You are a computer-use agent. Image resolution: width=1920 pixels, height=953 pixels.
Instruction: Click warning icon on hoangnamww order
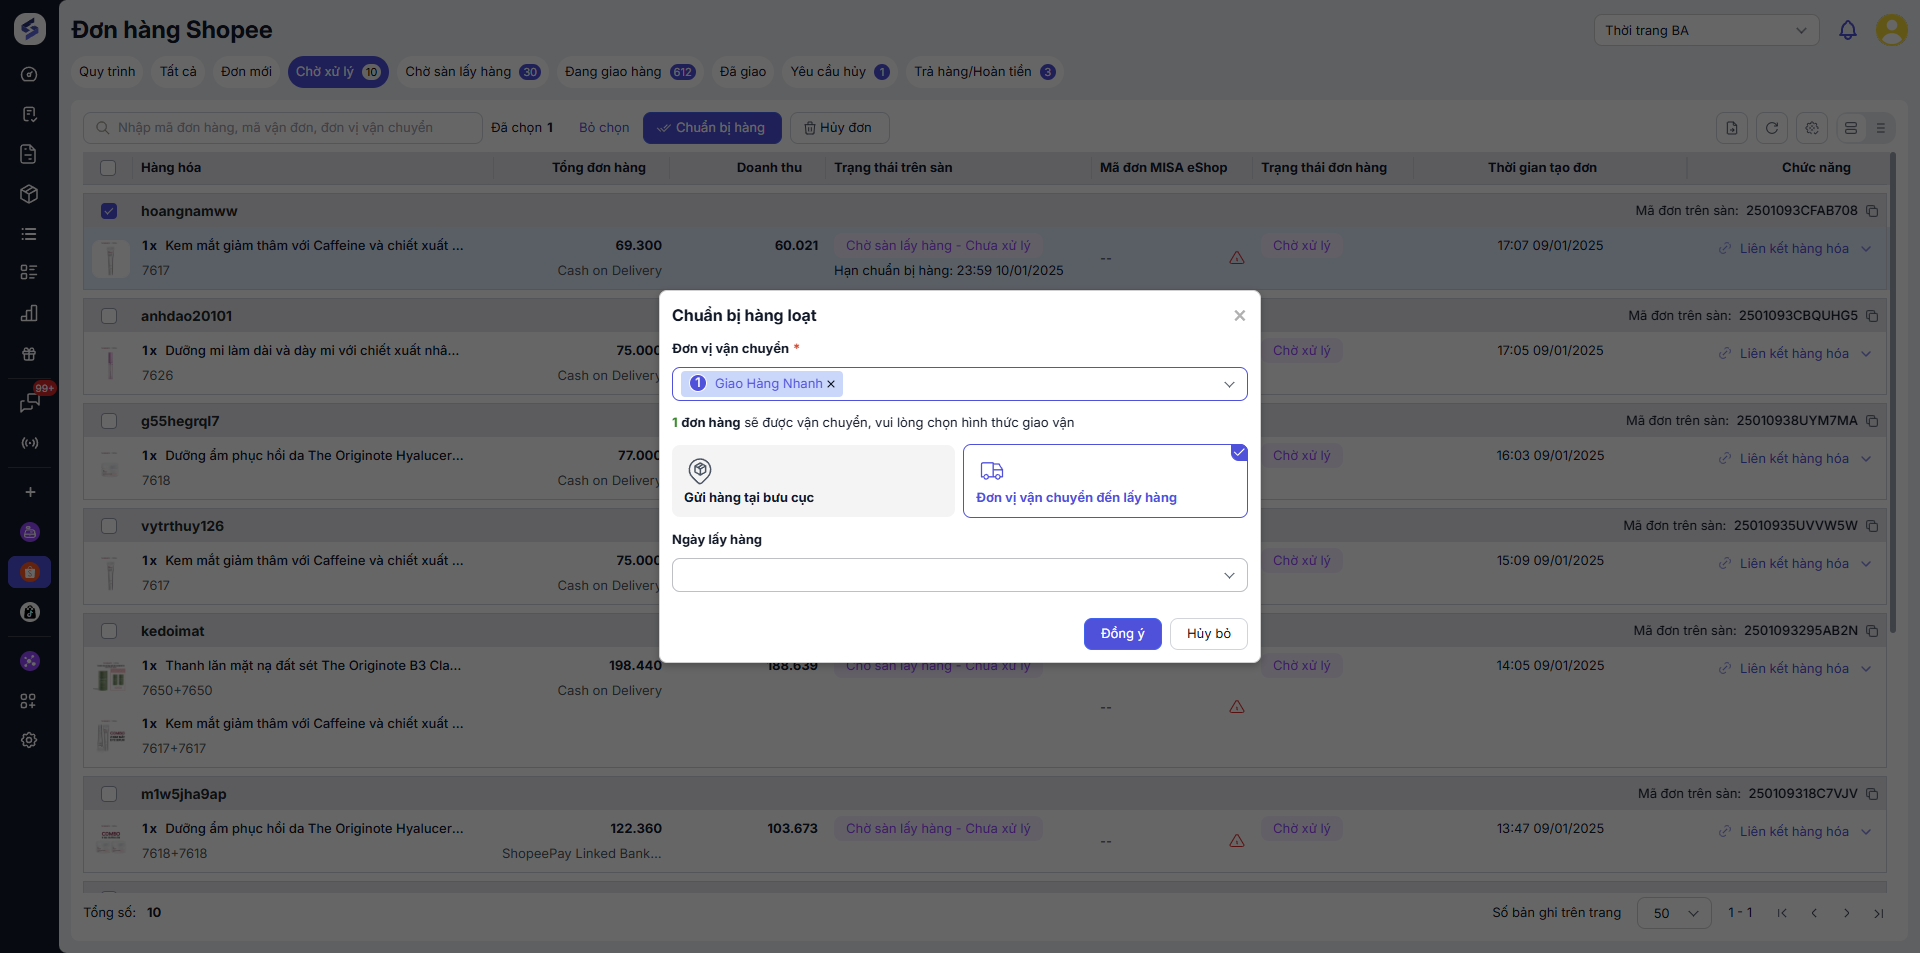coord(1237,258)
